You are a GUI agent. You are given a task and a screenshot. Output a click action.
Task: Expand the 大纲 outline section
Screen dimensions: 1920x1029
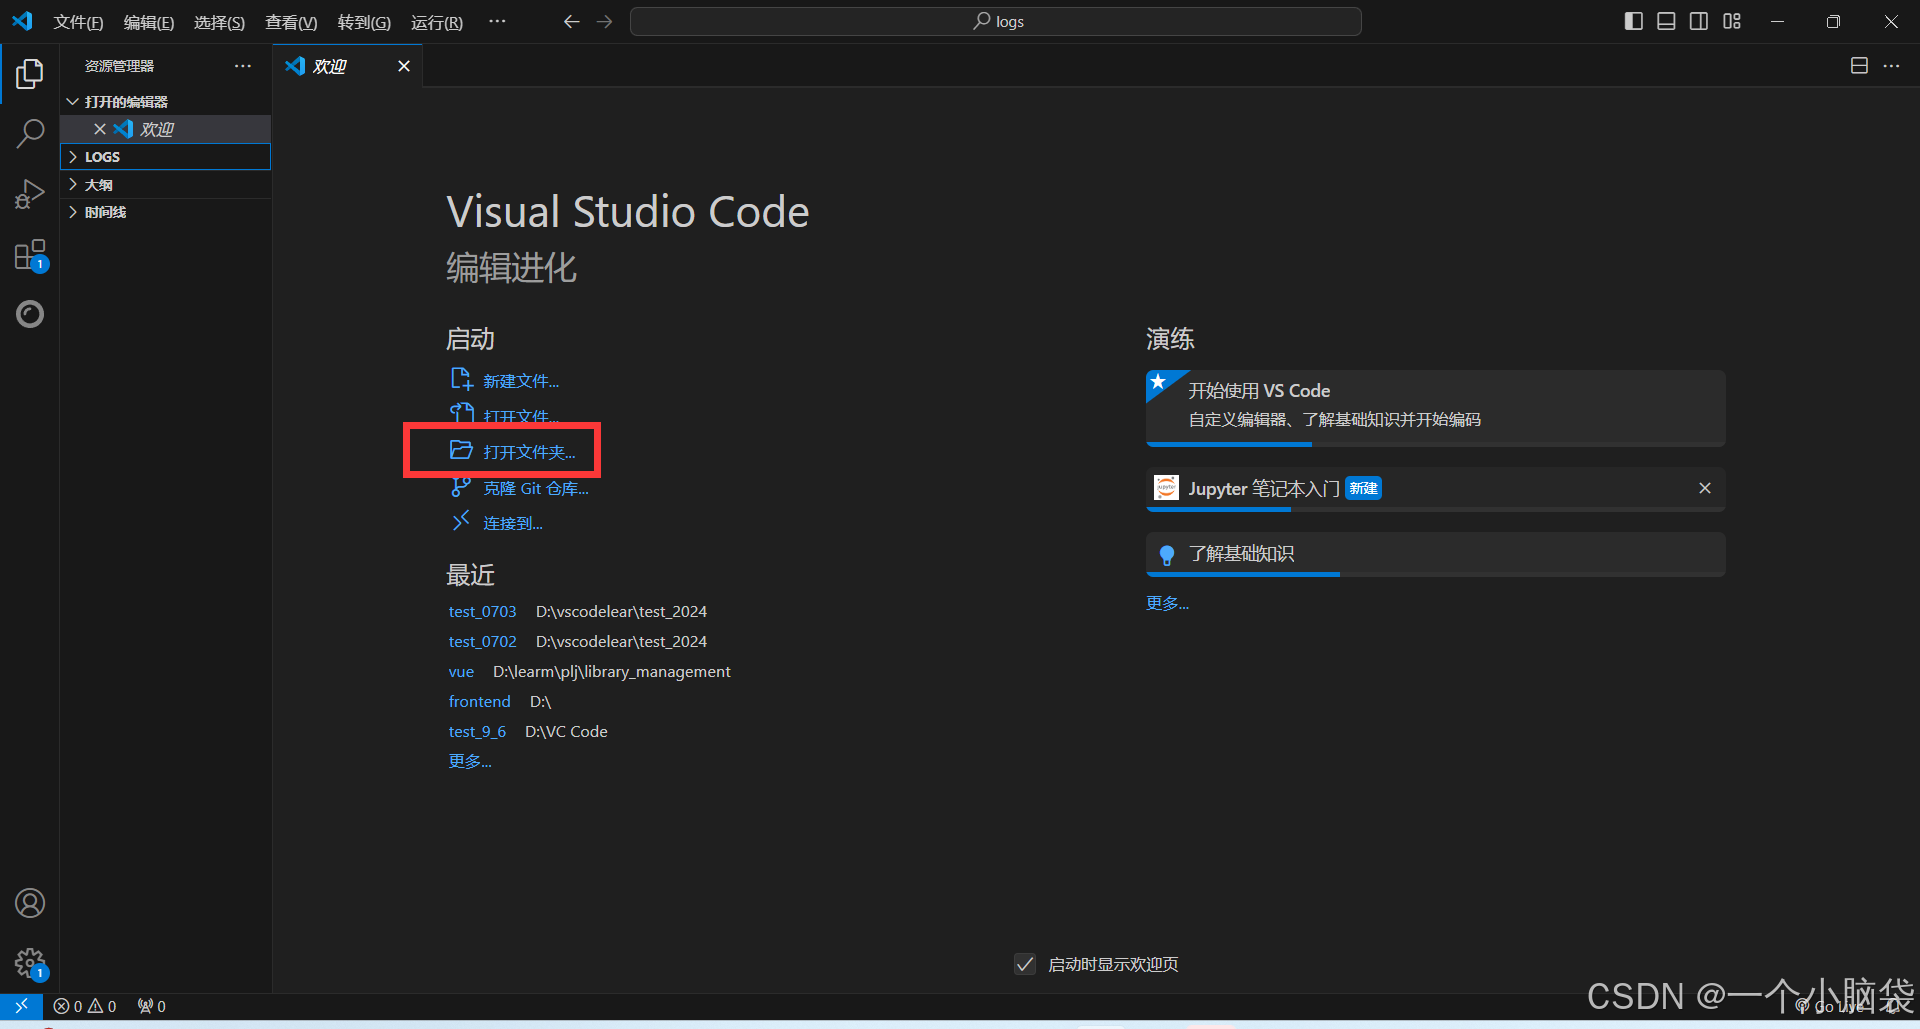click(98, 185)
